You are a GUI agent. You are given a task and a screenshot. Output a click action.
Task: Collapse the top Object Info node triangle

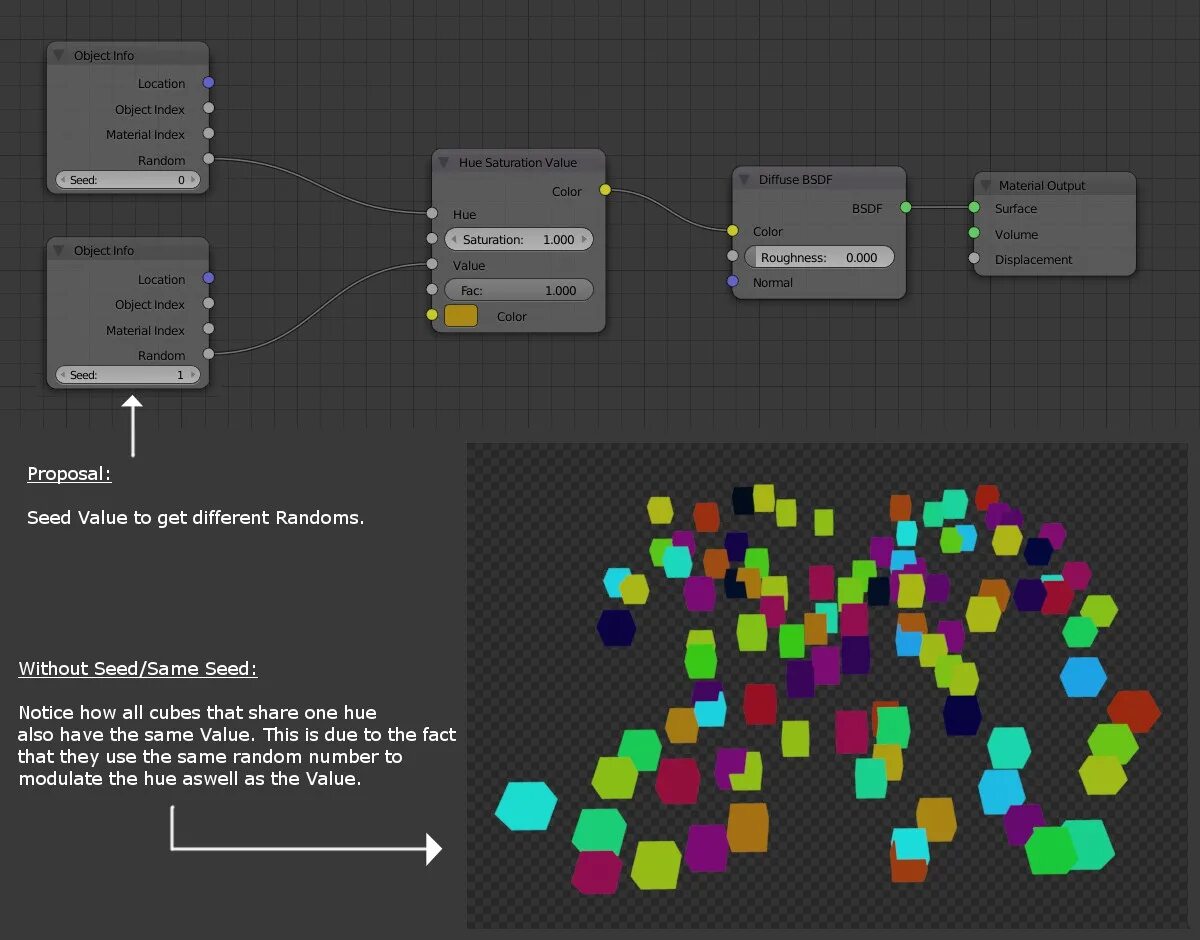click(59, 56)
